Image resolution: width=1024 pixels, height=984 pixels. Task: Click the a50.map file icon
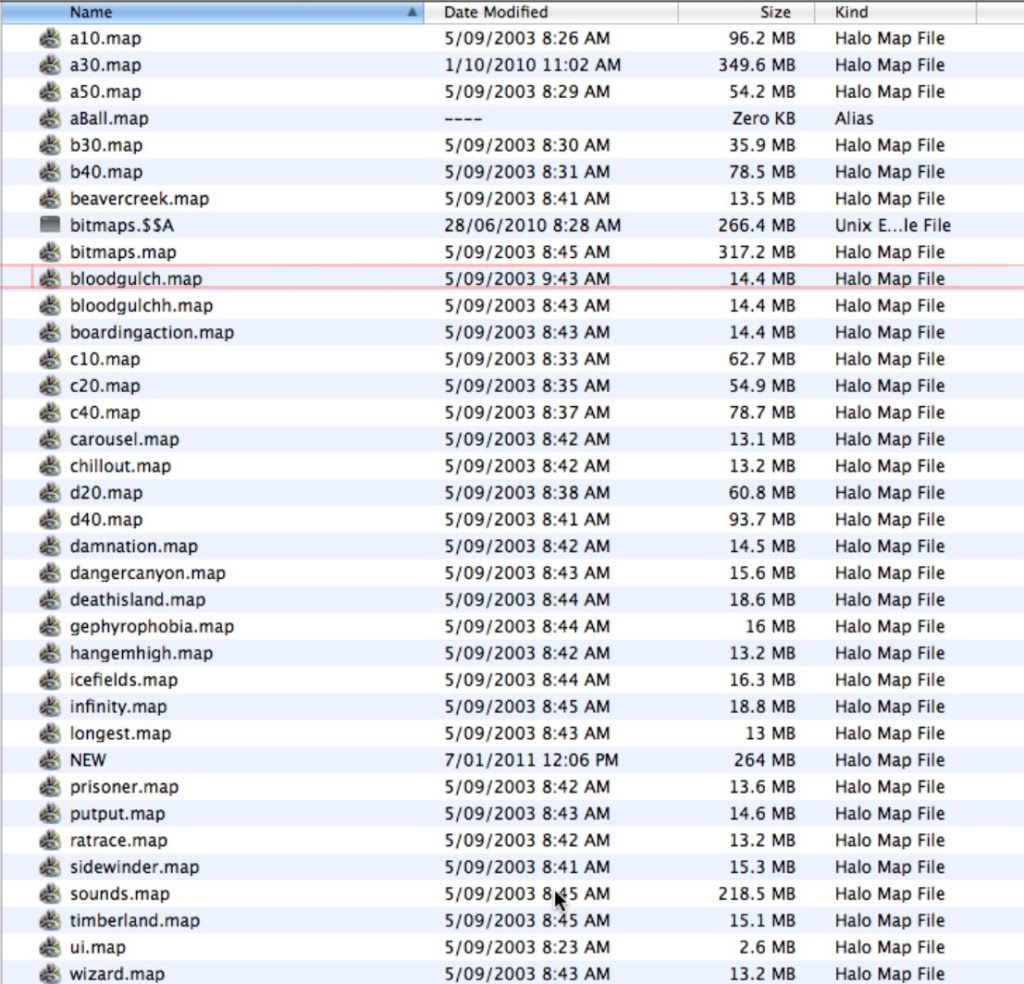click(x=50, y=92)
